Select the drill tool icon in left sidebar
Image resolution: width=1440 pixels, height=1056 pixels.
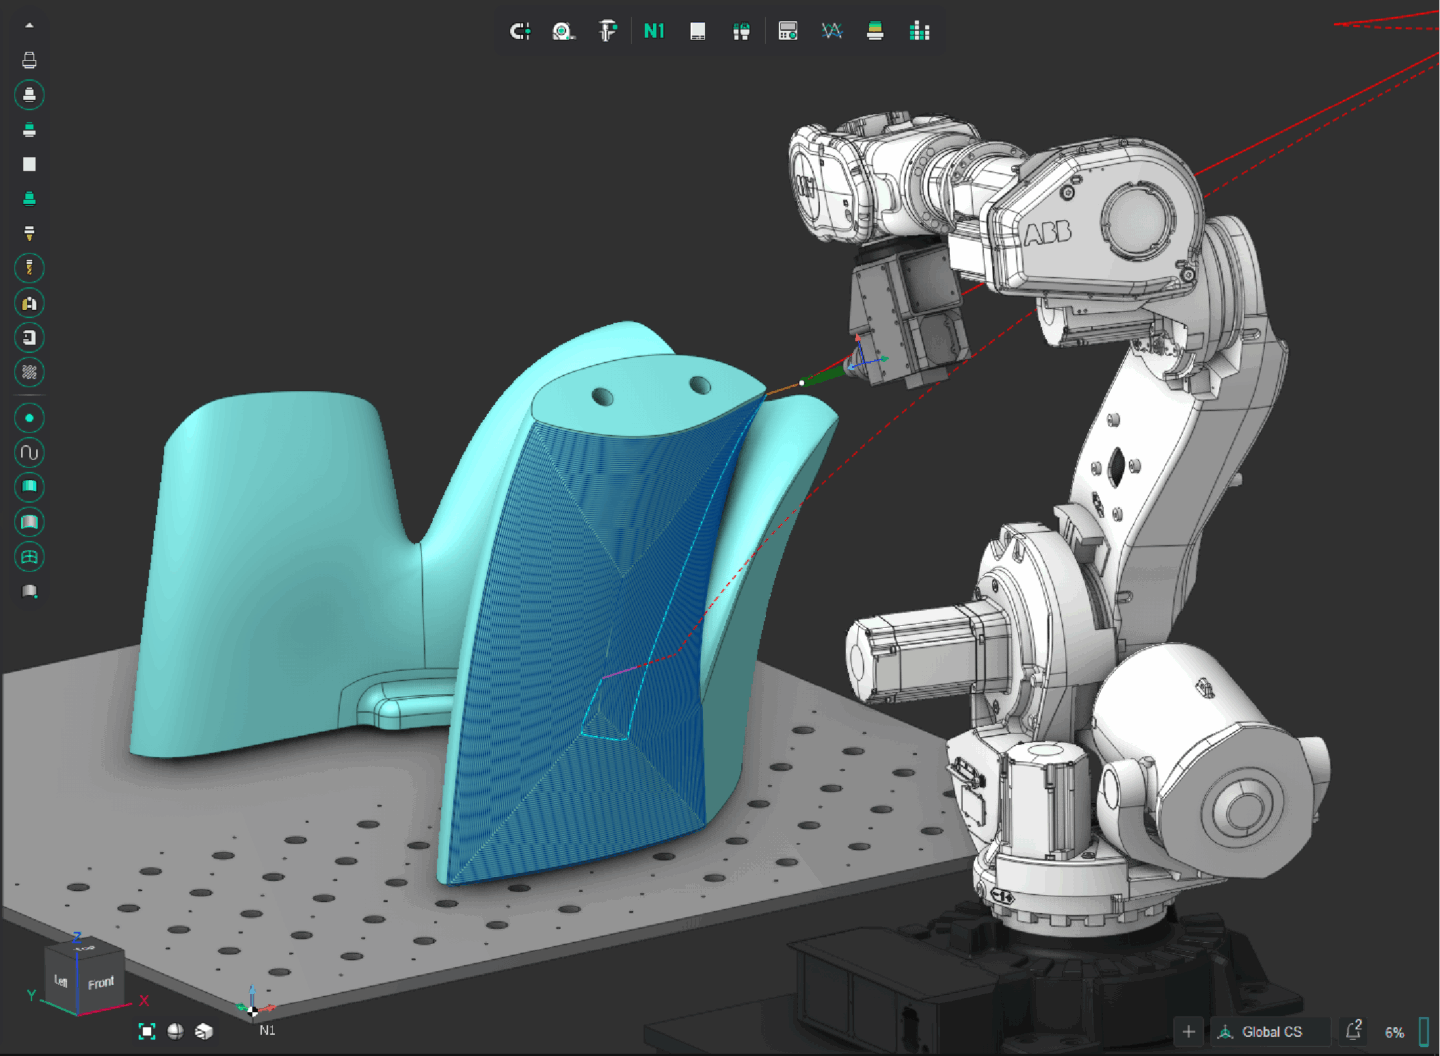click(29, 268)
